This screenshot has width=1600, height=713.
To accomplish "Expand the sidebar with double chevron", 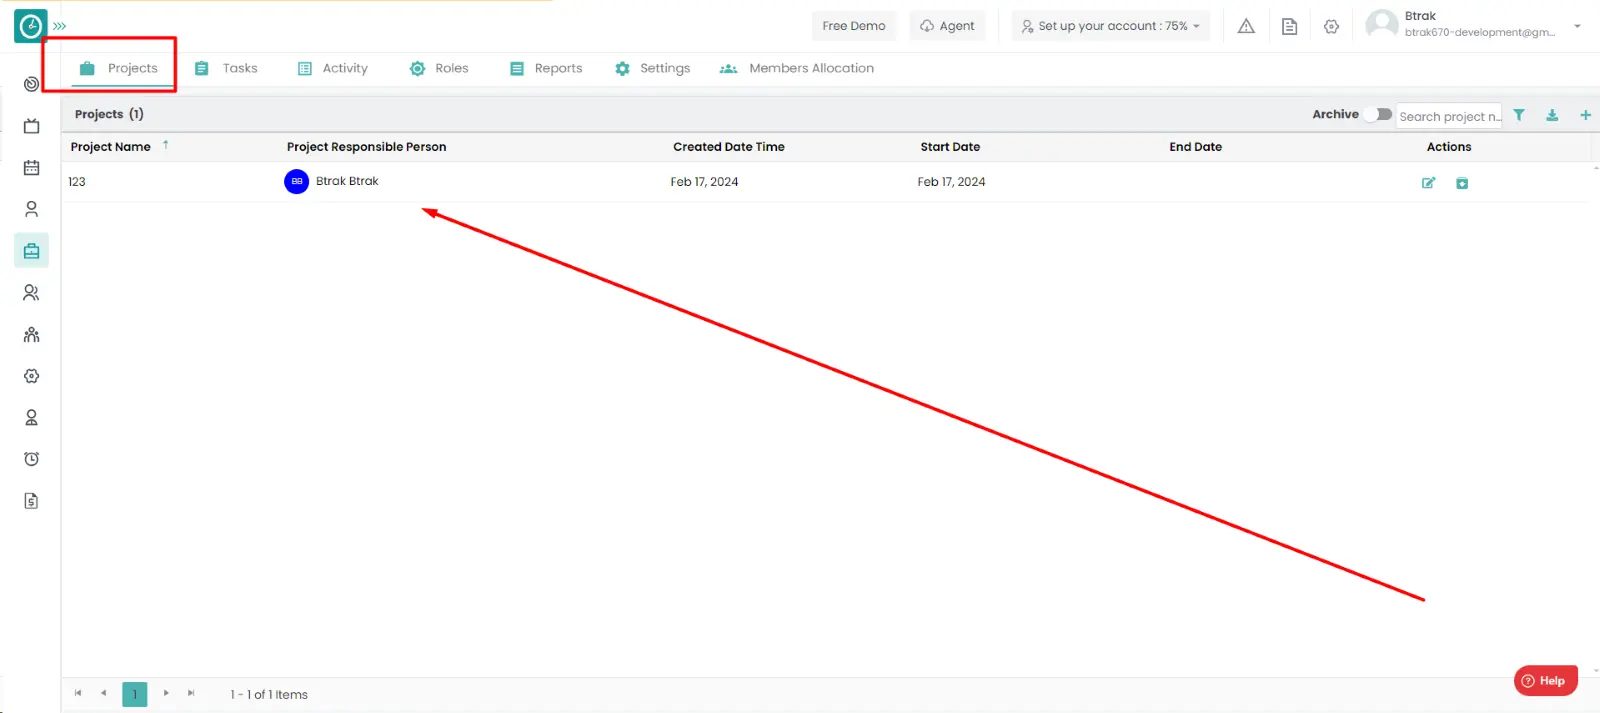I will tap(60, 26).
